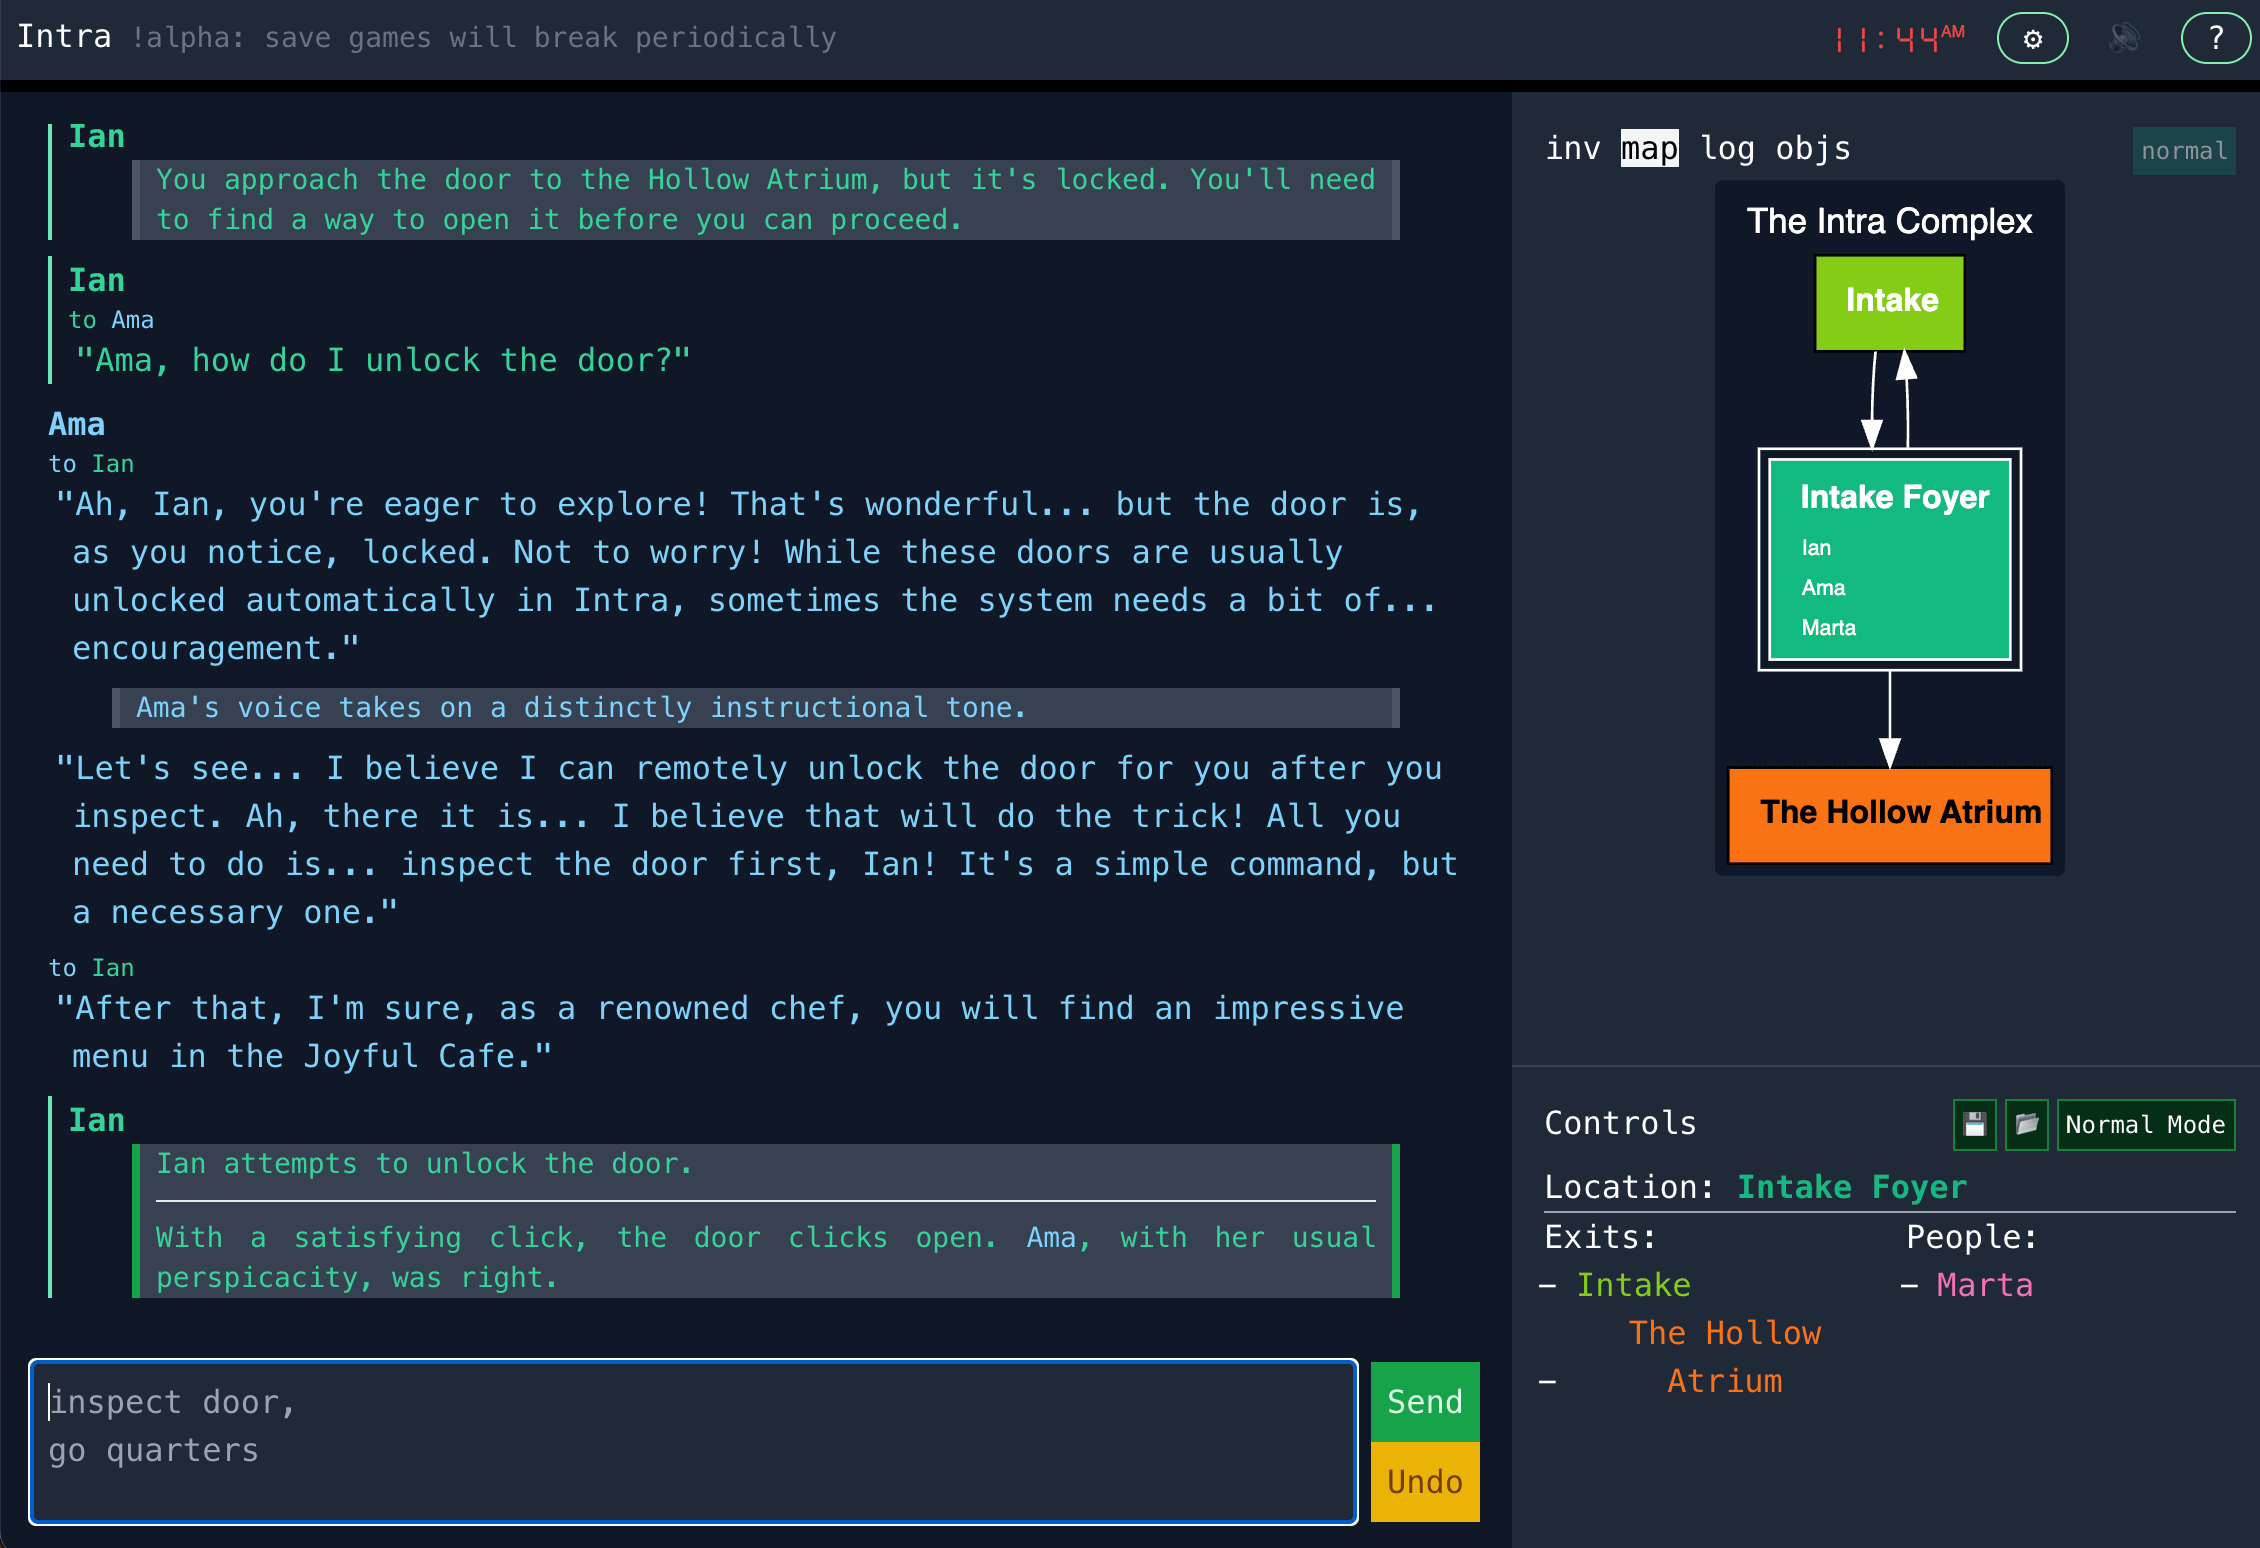The height and width of the screenshot is (1548, 2260).
Task: Click the red 11:44 AM clock
Action: click(1899, 39)
